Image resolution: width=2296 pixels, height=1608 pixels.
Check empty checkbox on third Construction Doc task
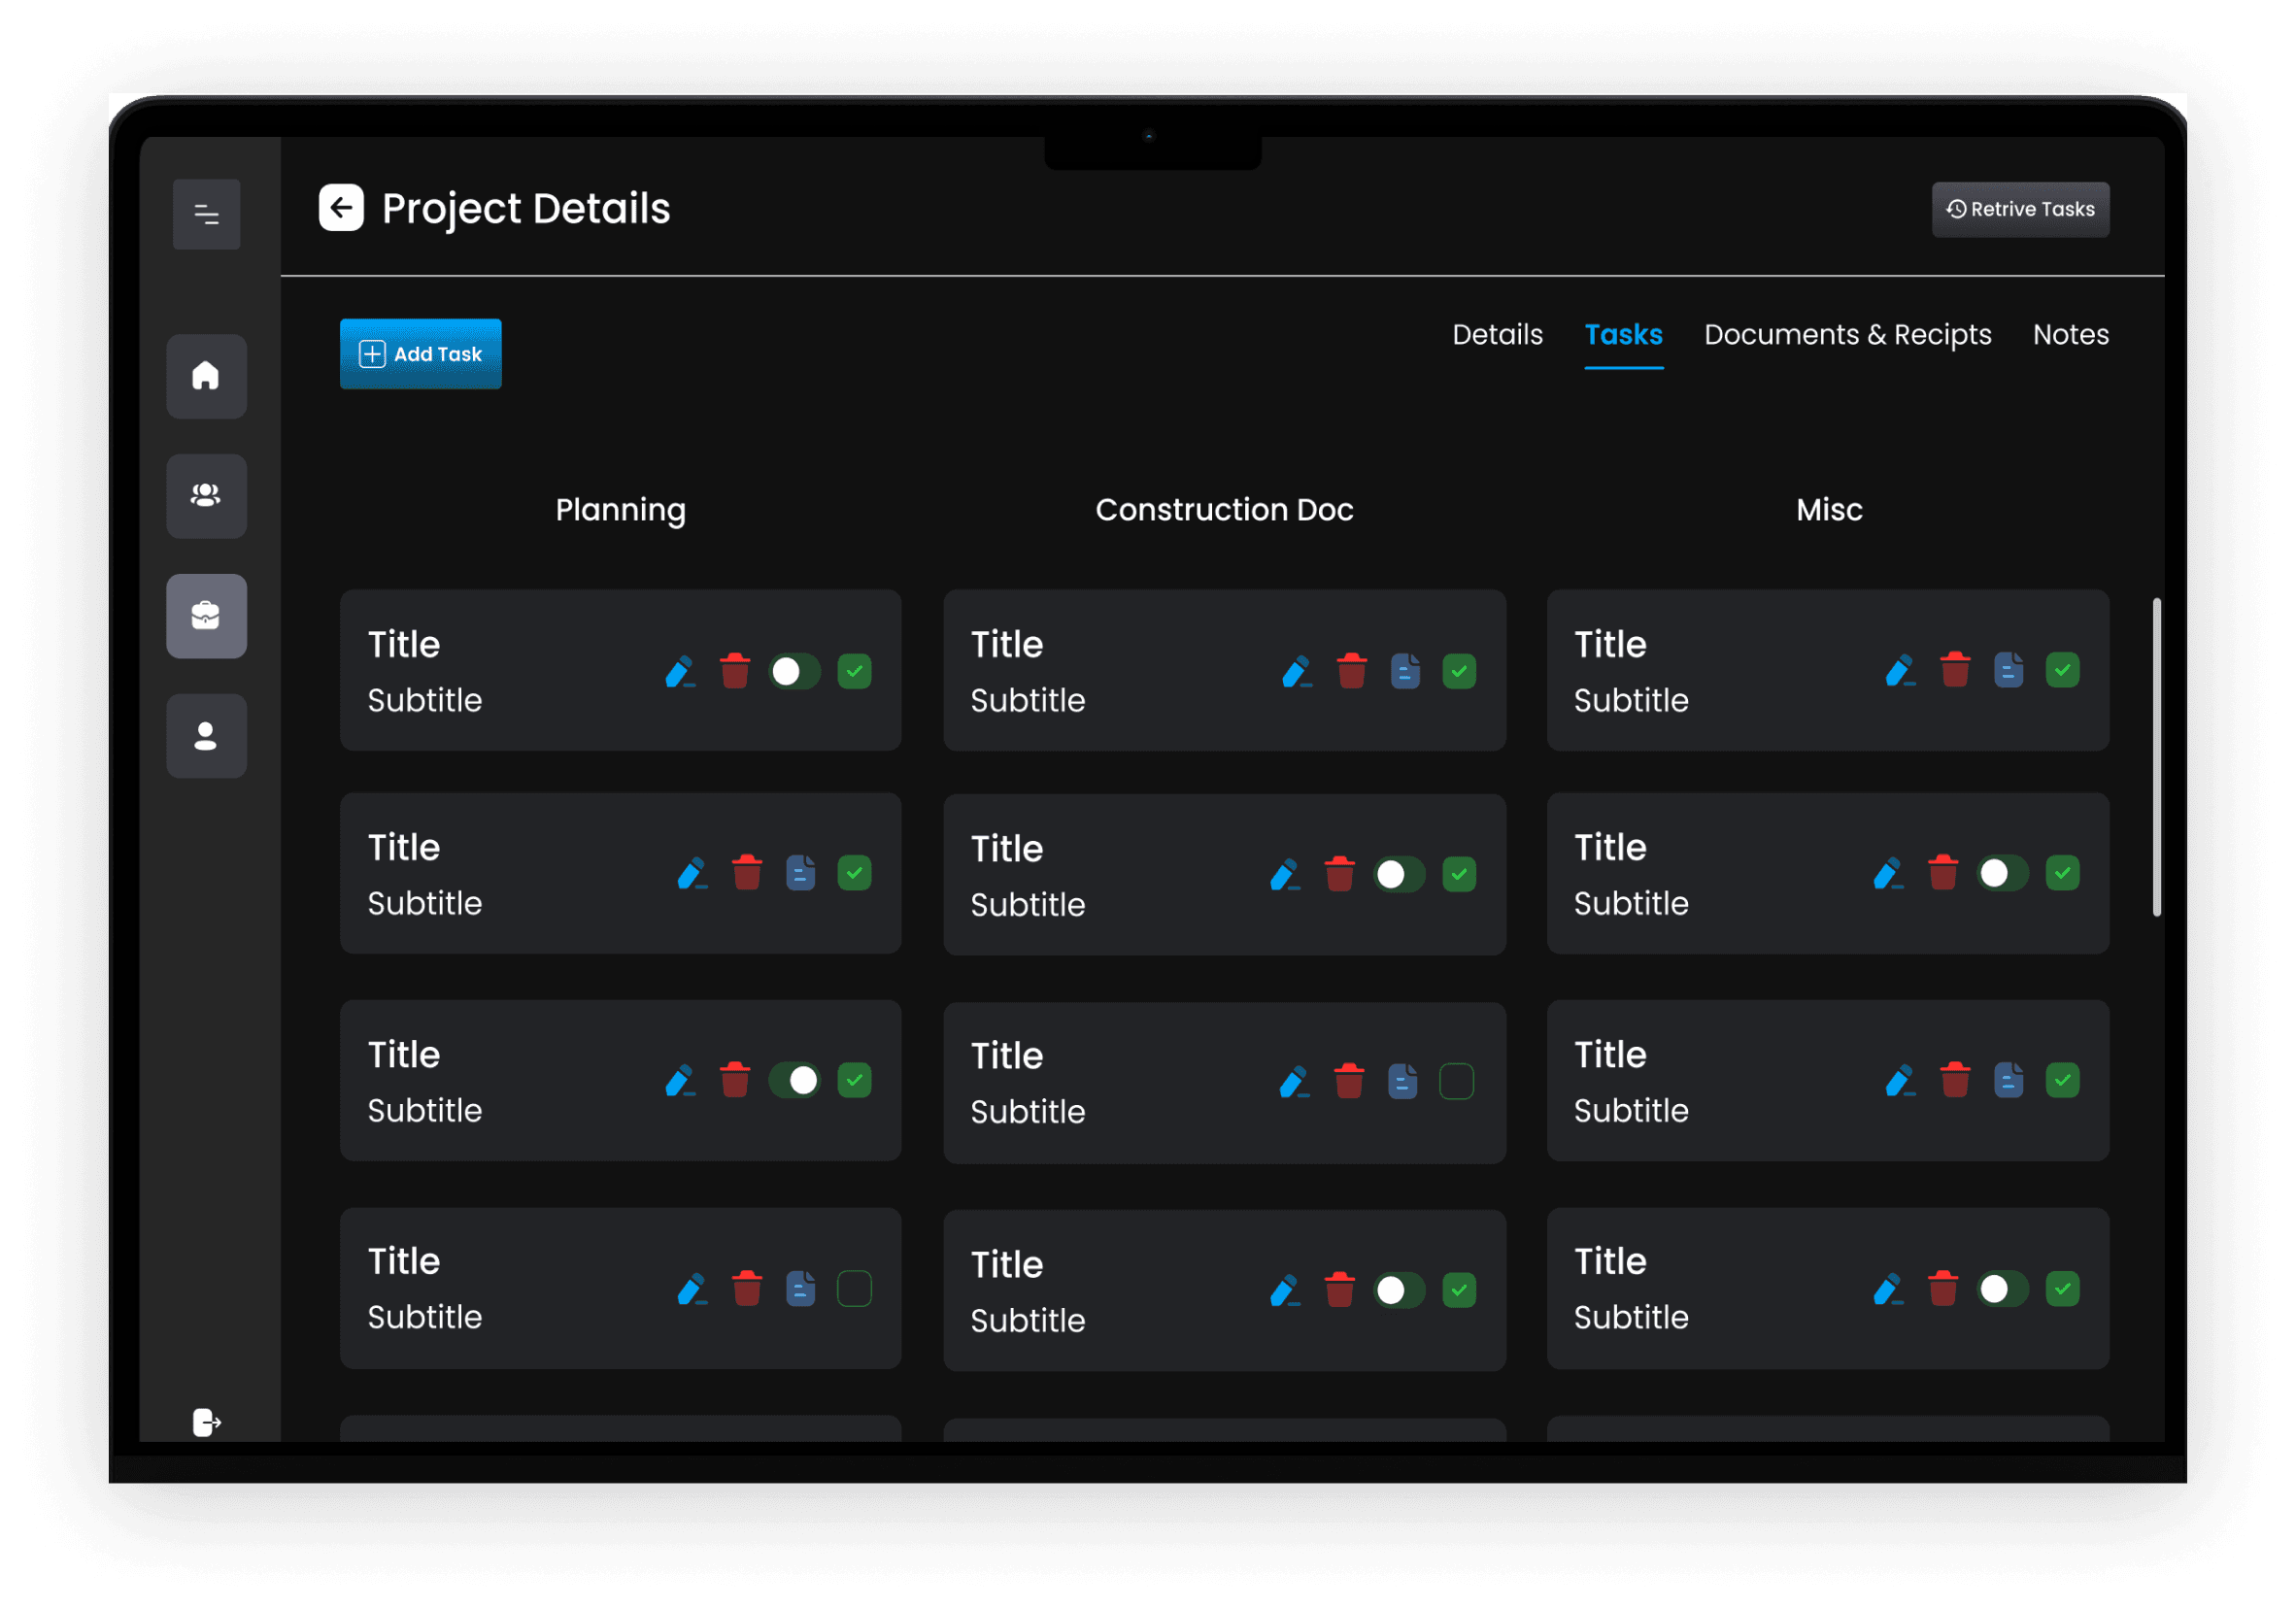click(1456, 1081)
